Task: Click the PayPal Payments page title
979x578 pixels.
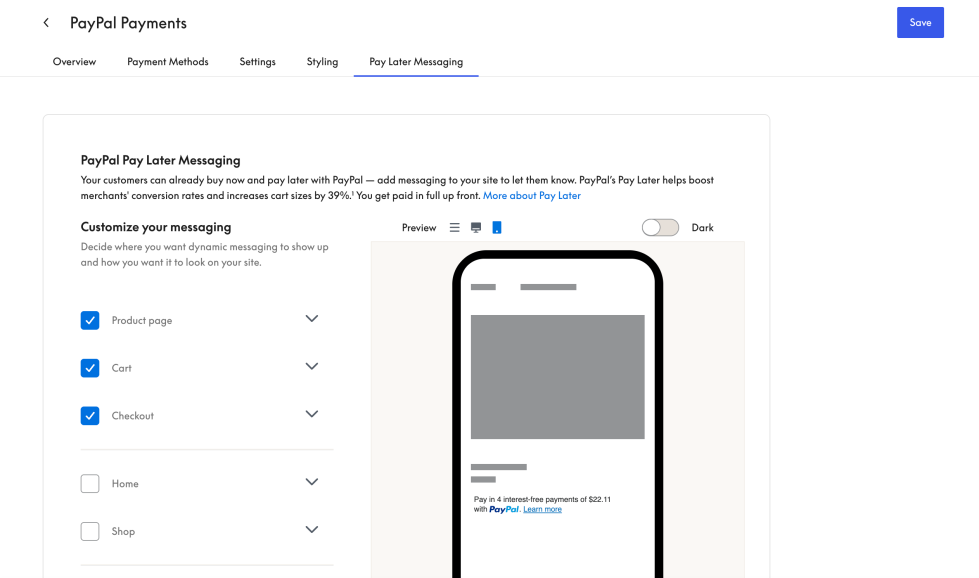Action: tap(128, 23)
